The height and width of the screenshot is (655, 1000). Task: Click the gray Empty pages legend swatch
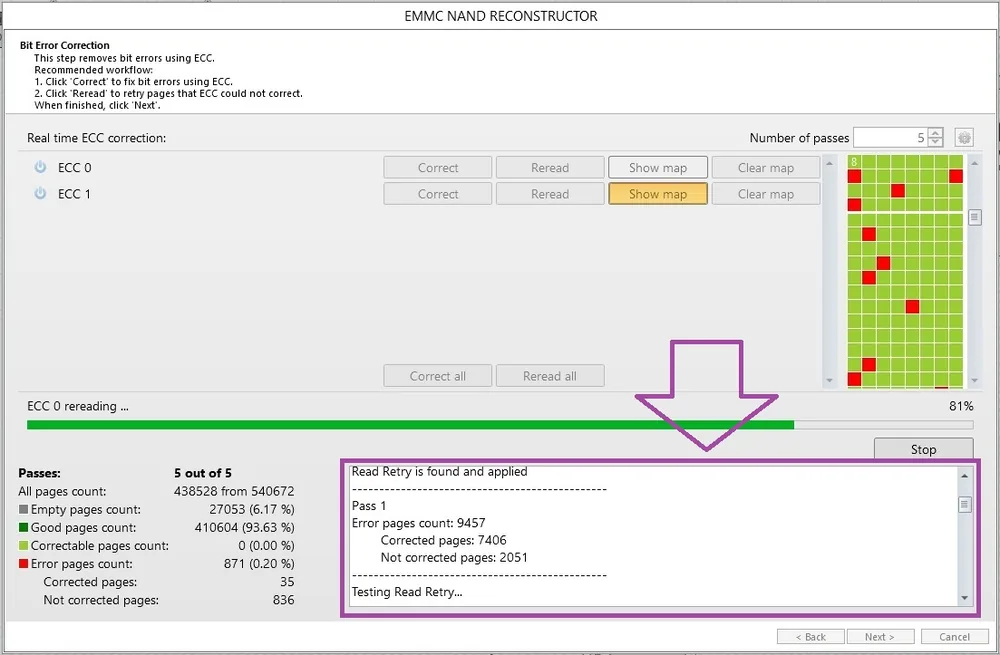point(24,510)
